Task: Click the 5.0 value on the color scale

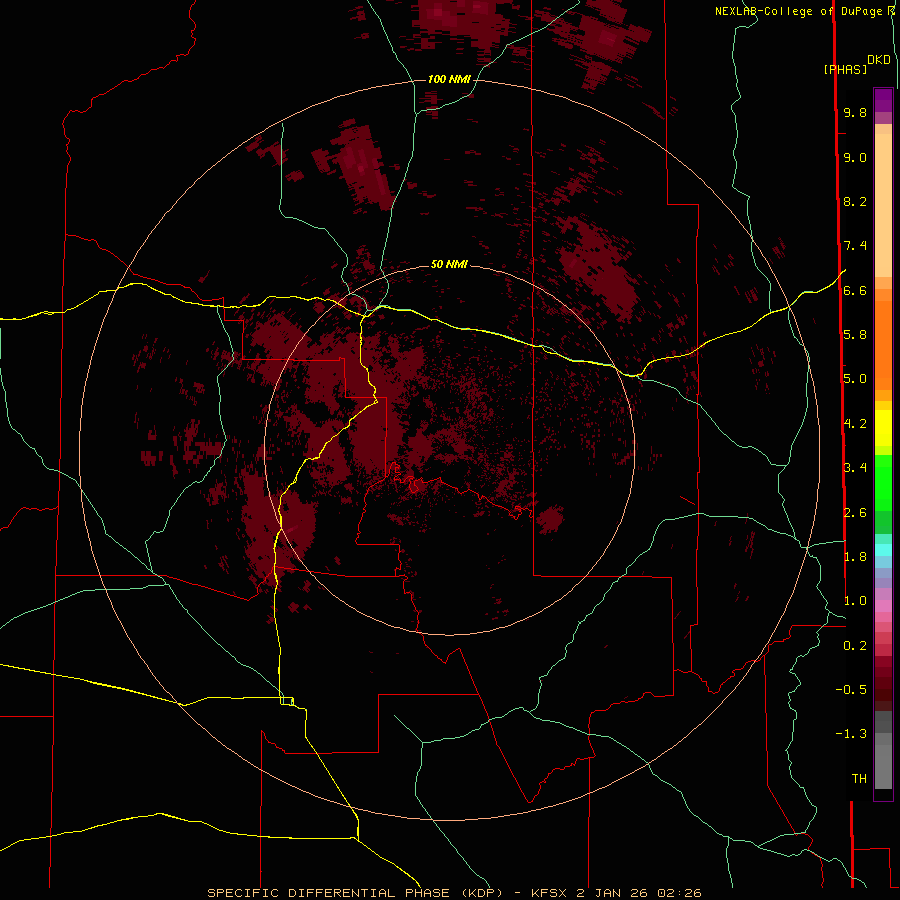Action: [x=855, y=379]
